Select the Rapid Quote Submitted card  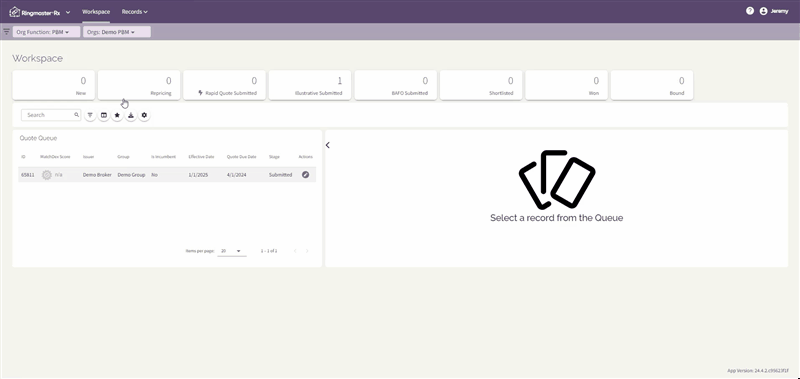click(x=224, y=85)
